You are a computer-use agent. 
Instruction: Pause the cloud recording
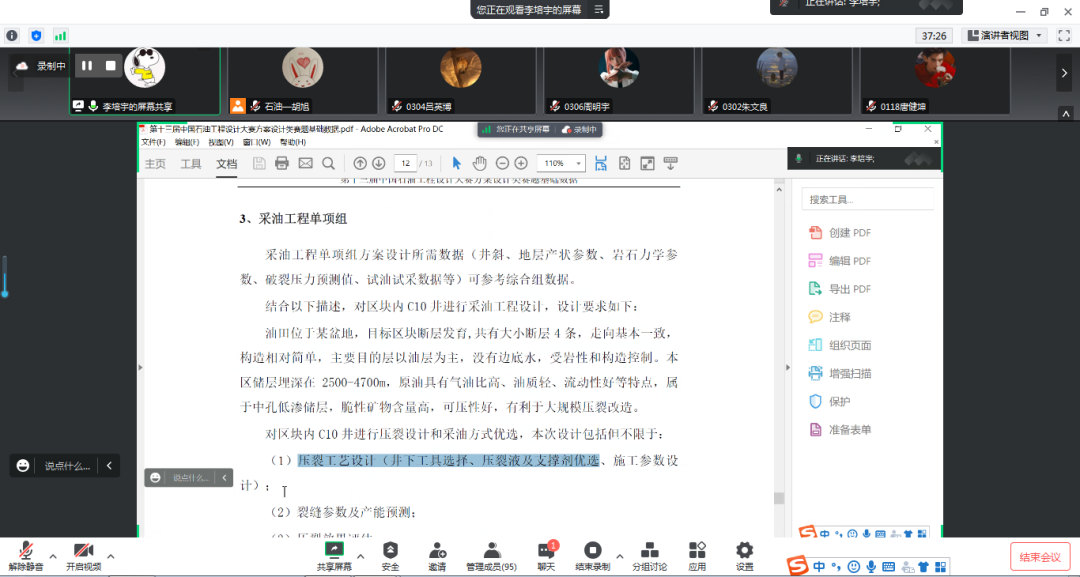pyautogui.click(x=87, y=66)
